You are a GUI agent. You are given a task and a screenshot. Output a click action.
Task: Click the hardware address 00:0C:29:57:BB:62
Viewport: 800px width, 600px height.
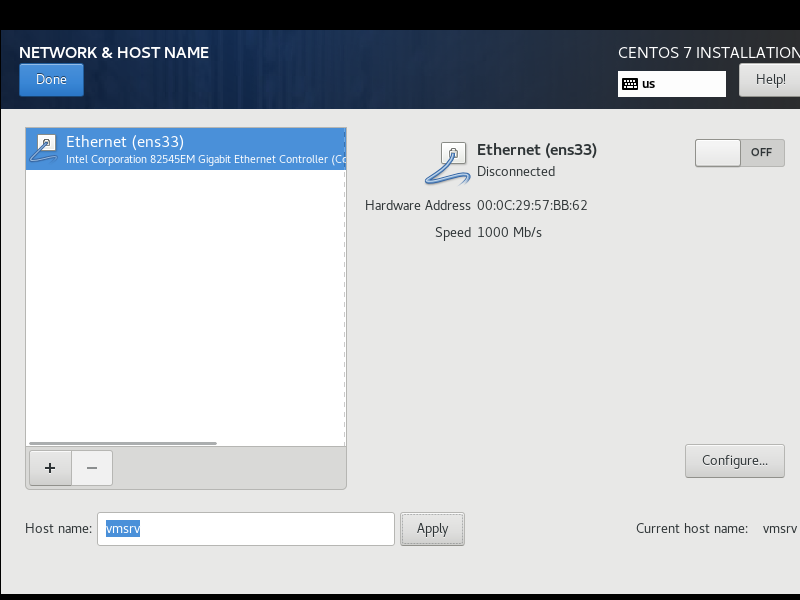[x=532, y=206]
